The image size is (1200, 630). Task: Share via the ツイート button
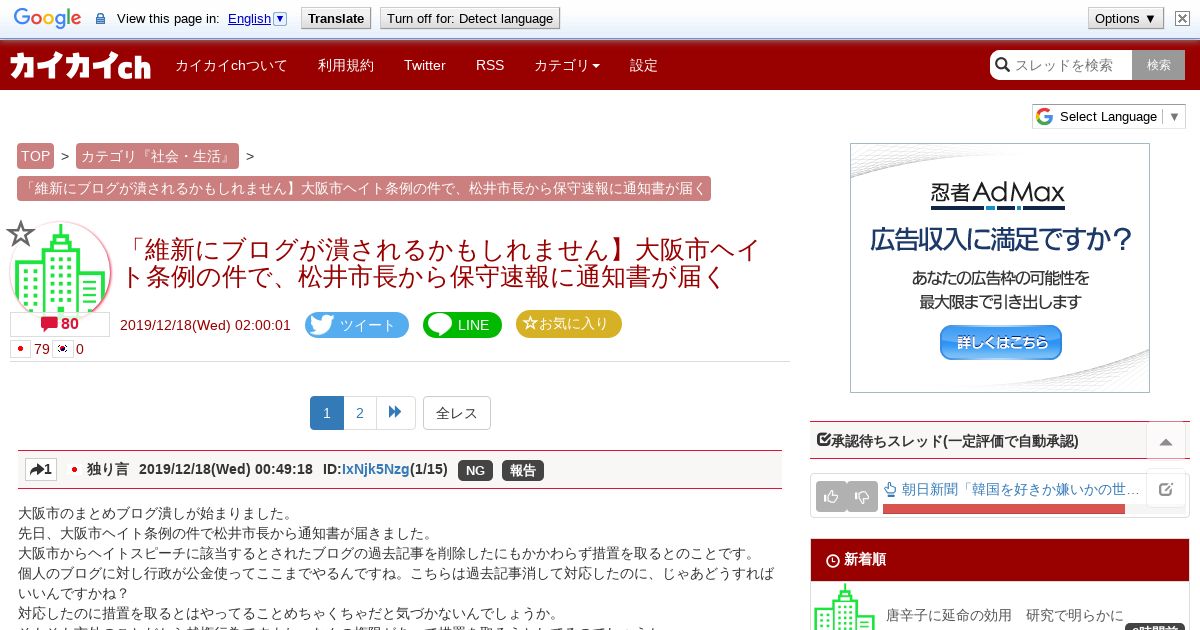pos(357,325)
